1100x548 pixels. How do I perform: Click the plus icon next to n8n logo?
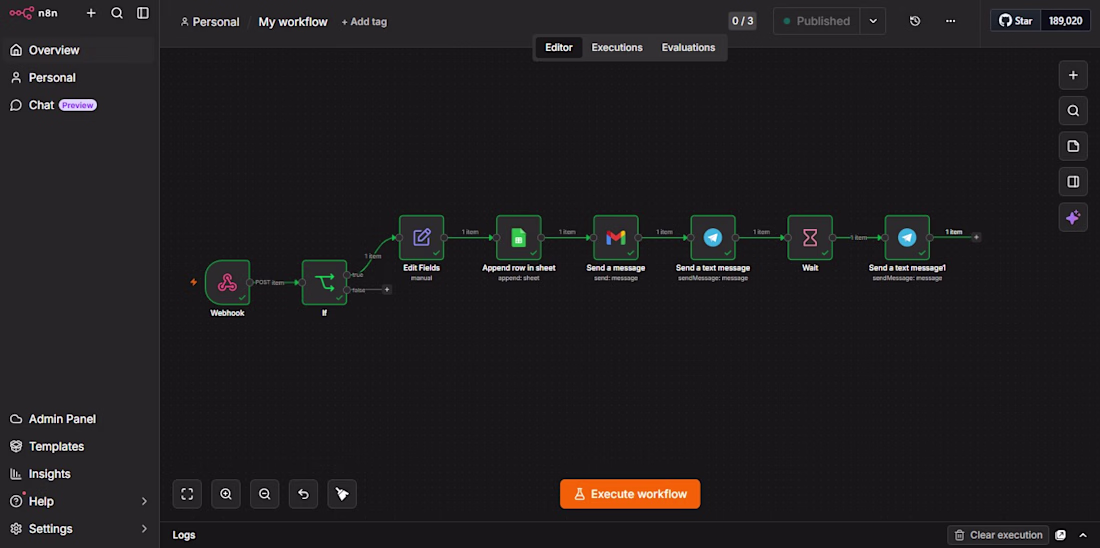tap(91, 13)
